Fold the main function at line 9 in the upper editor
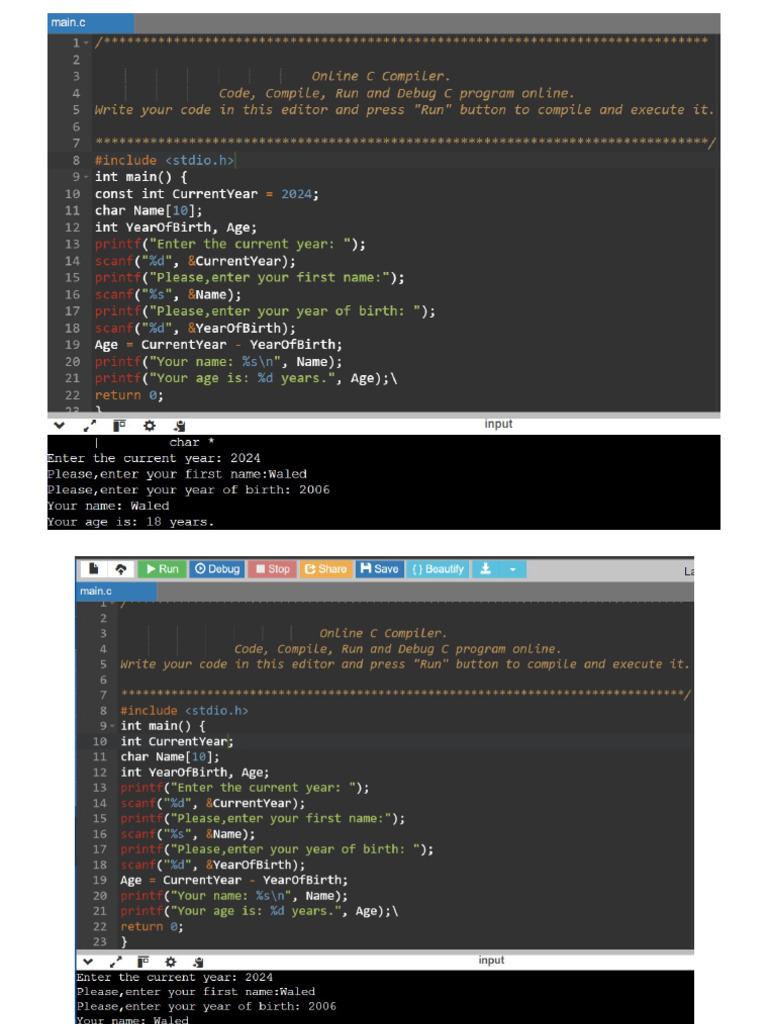The image size is (768, 1024). pos(86,177)
